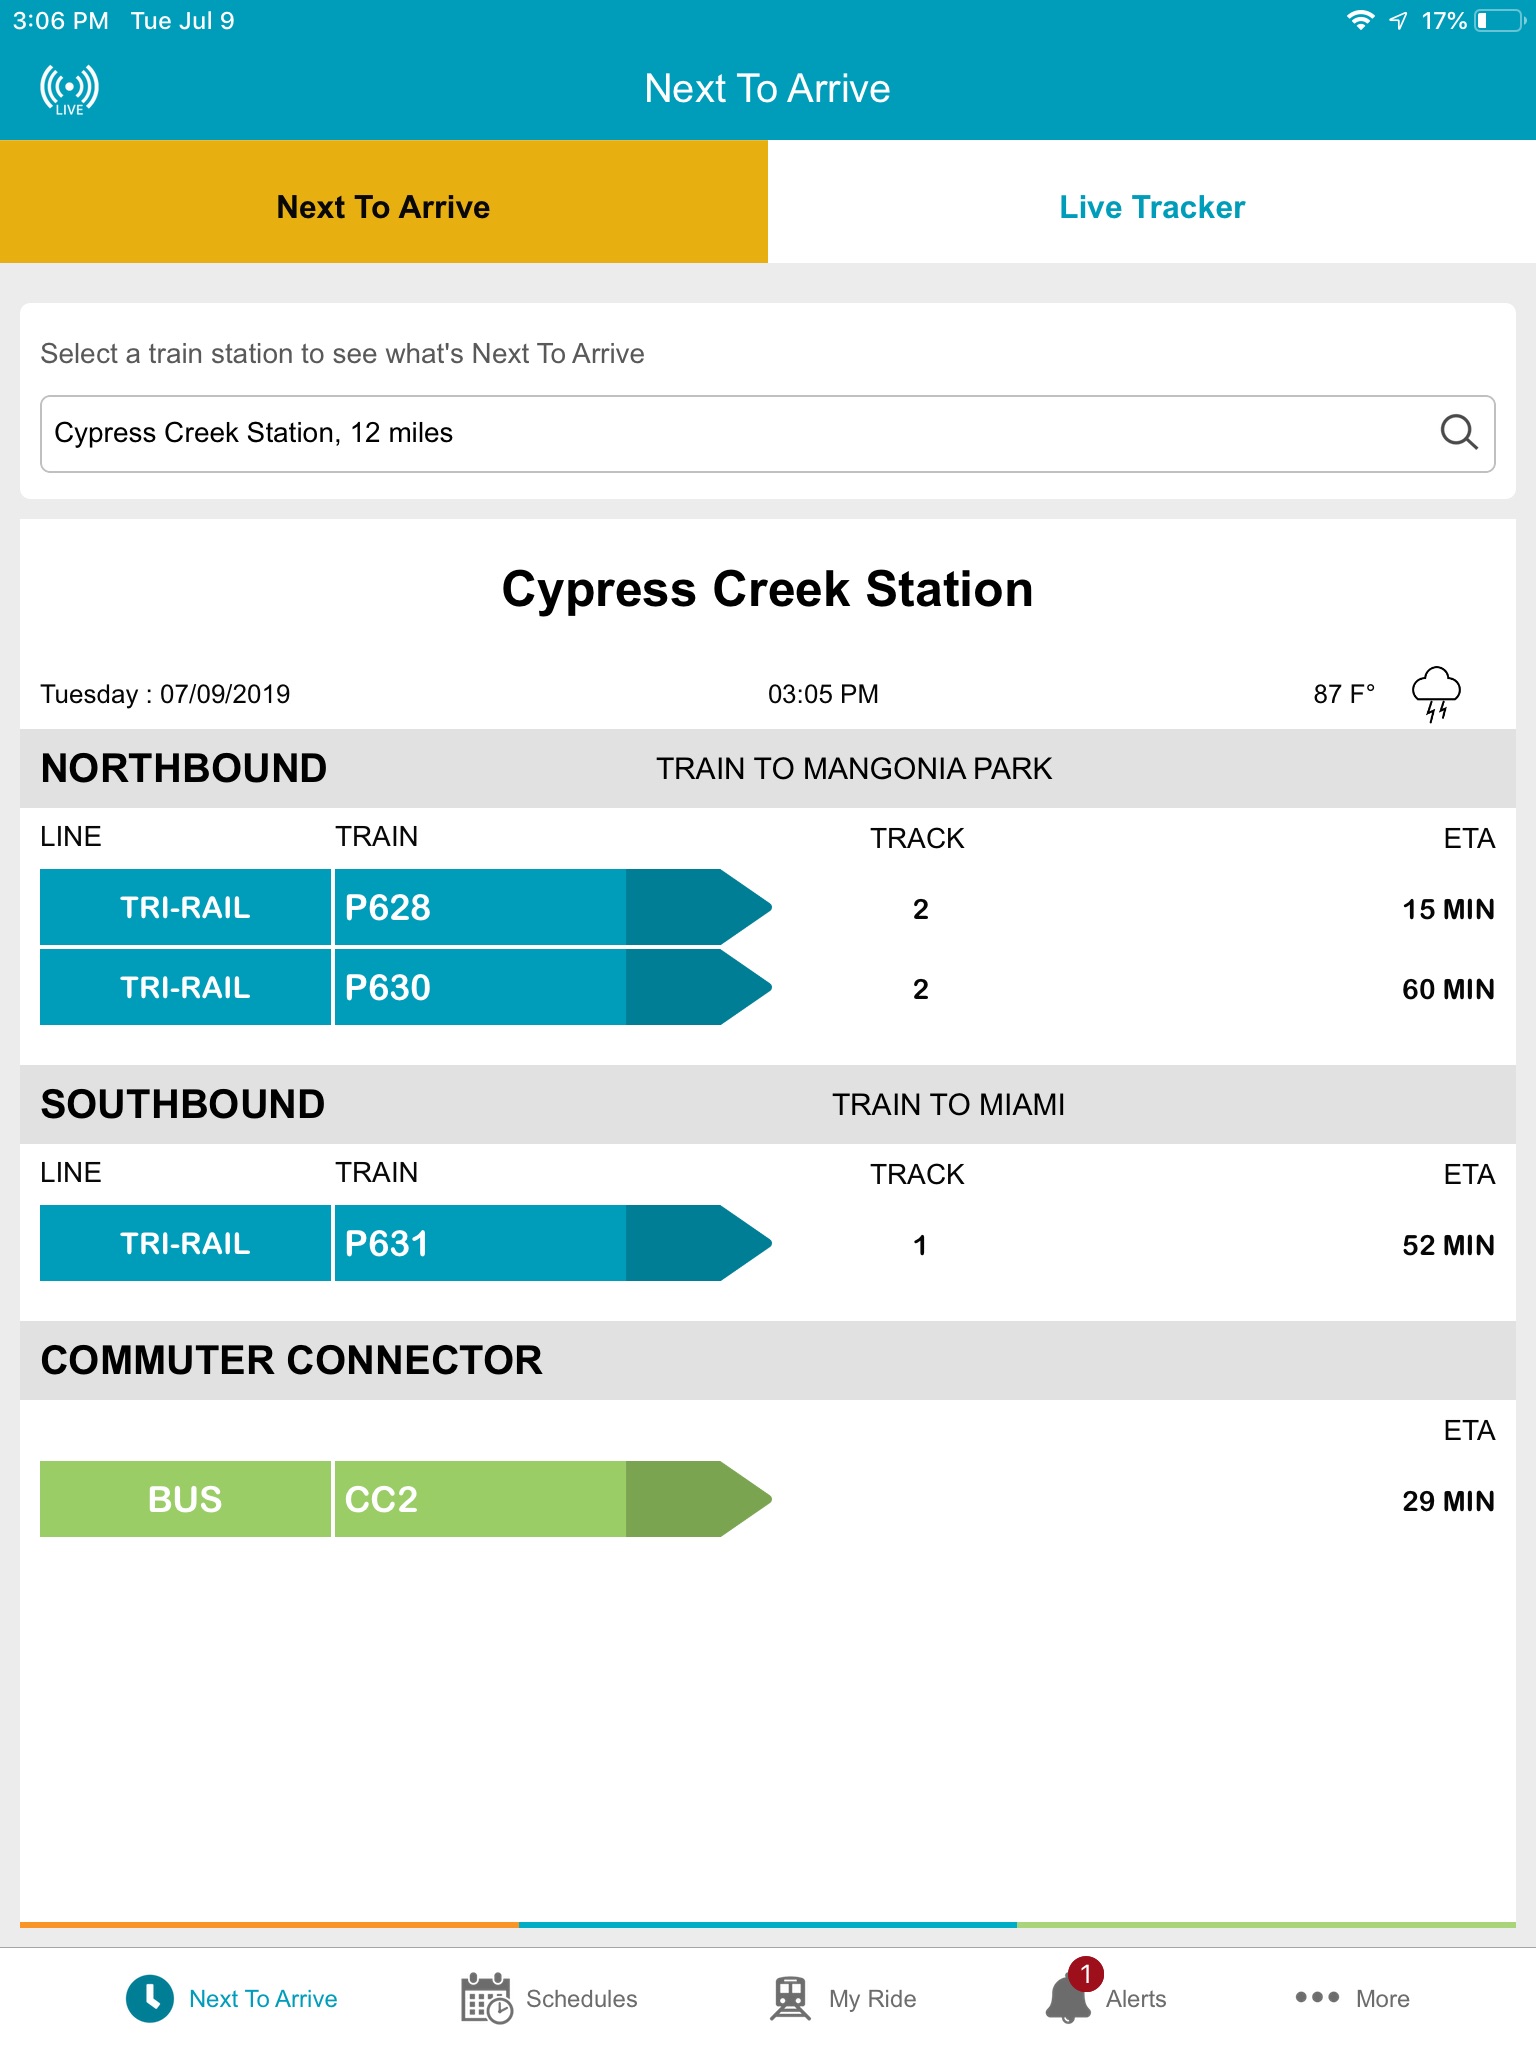The height and width of the screenshot is (2048, 1536).
Task: Tap TRI-RAIL label for train P630
Action: point(185,987)
